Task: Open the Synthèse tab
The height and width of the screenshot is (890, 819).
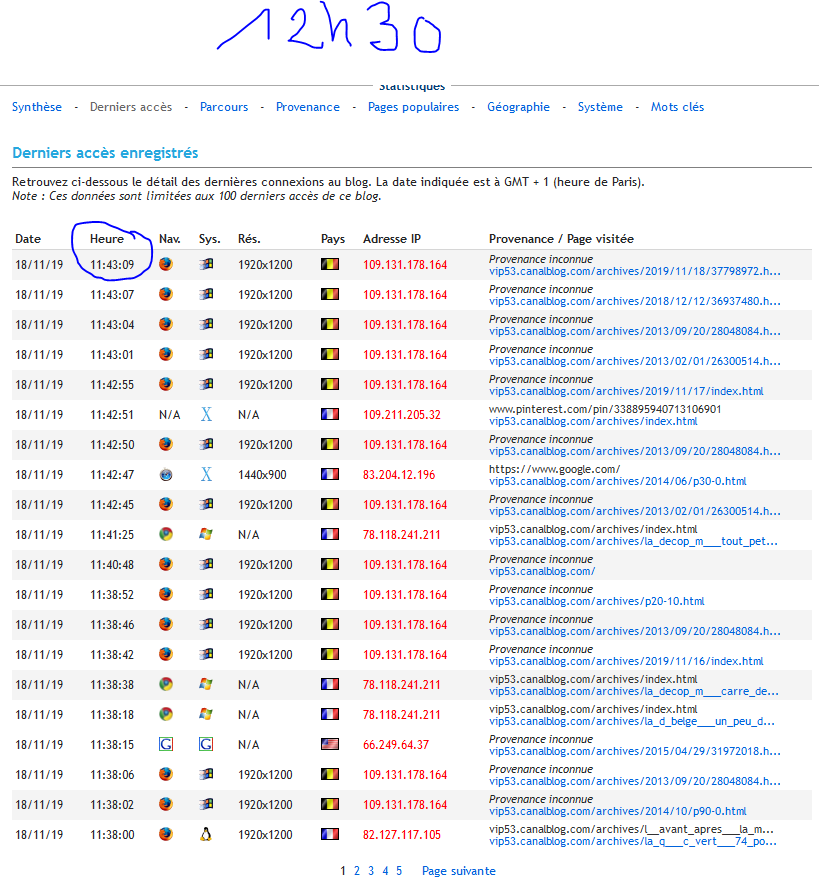Action: pos(37,107)
